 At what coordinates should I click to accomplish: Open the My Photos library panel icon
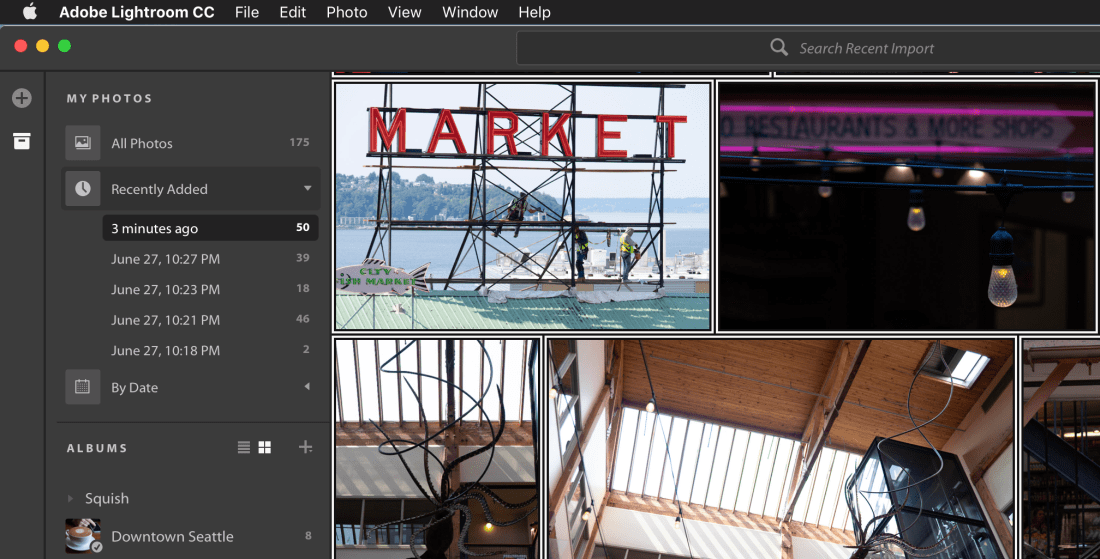(21, 141)
